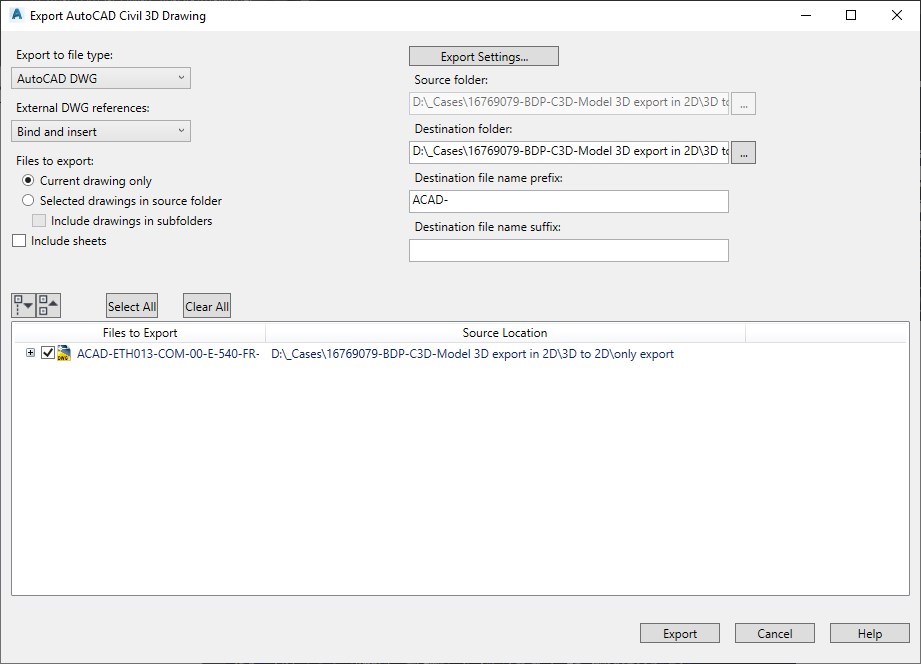Click Export to start exporting

pos(679,632)
